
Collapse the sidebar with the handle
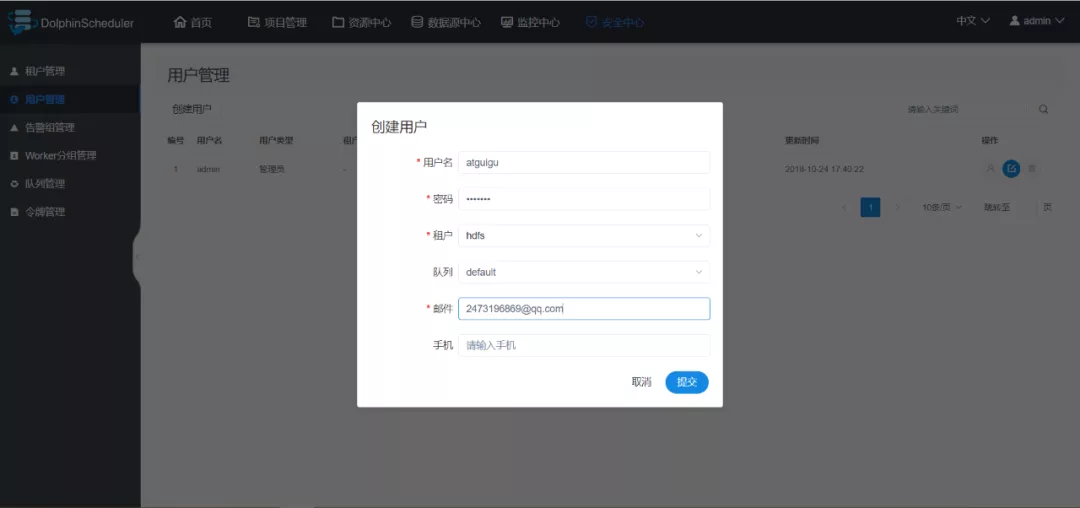pos(136,257)
